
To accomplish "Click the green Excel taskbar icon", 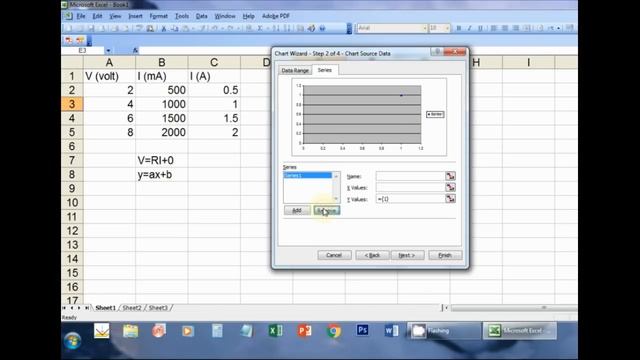I will pyautogui.click(x=276, y=330).
